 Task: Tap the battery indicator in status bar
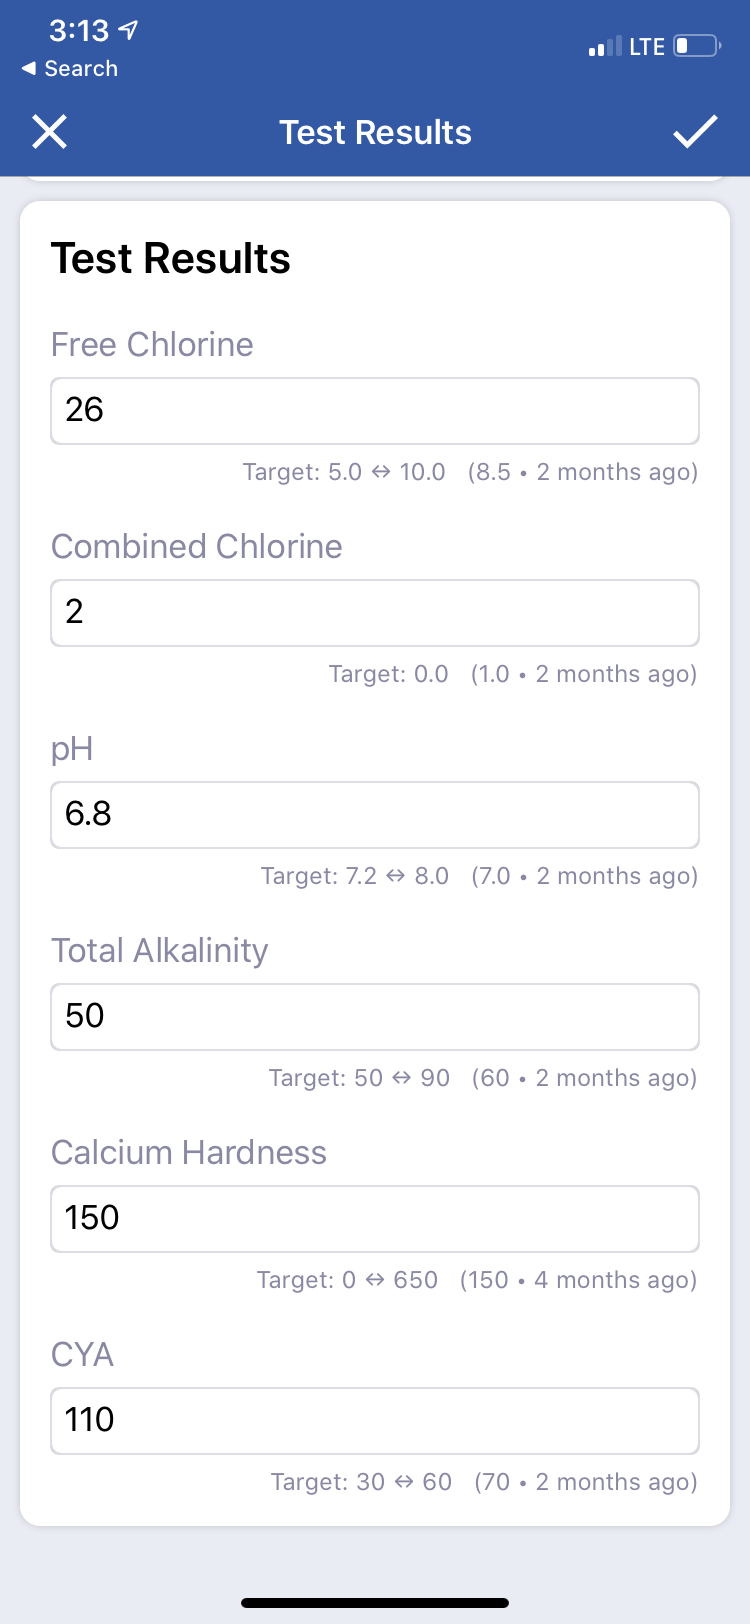click(698, 46)
